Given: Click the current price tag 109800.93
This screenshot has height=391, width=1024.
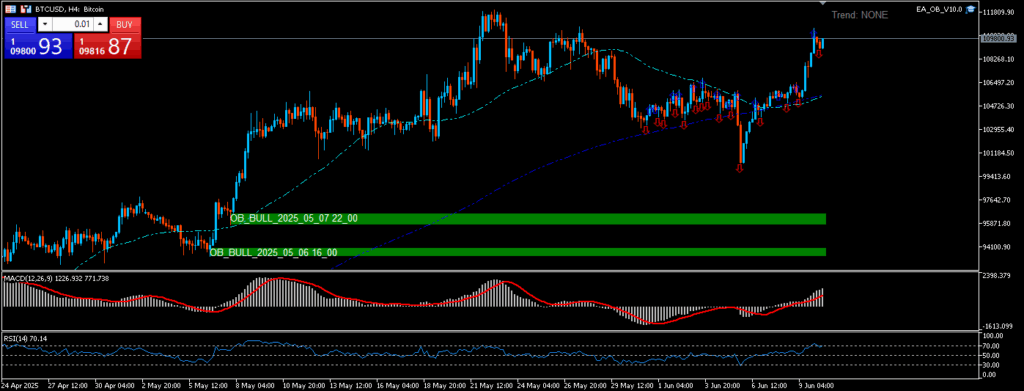Looking at the screenshot, I should [997, 38].
